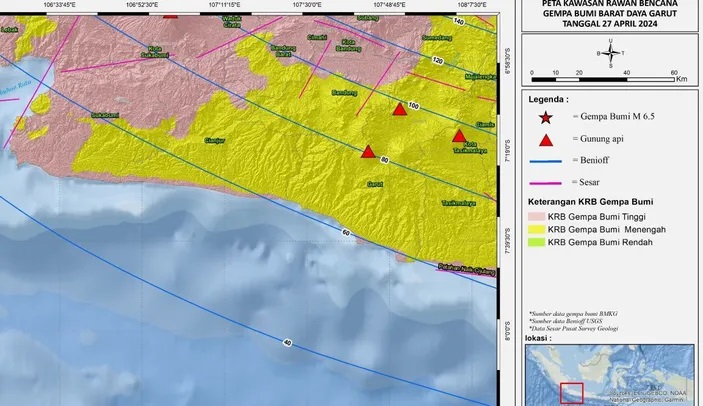Click the 60 depth contour label
The height and width of the screenshot is (406, 703).
pyautogui.click(x=345, y=233)
